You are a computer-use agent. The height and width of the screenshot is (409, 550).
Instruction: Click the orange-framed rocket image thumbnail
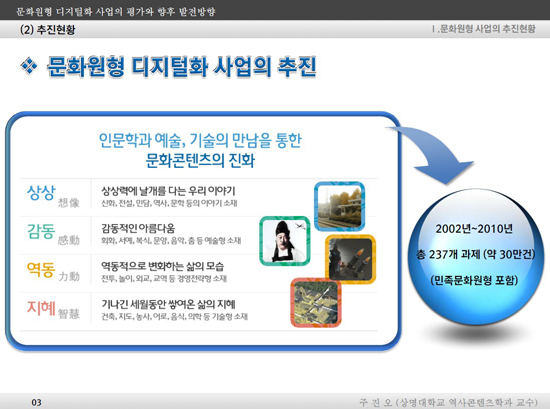pyautogui.click(x=350, y=259)
